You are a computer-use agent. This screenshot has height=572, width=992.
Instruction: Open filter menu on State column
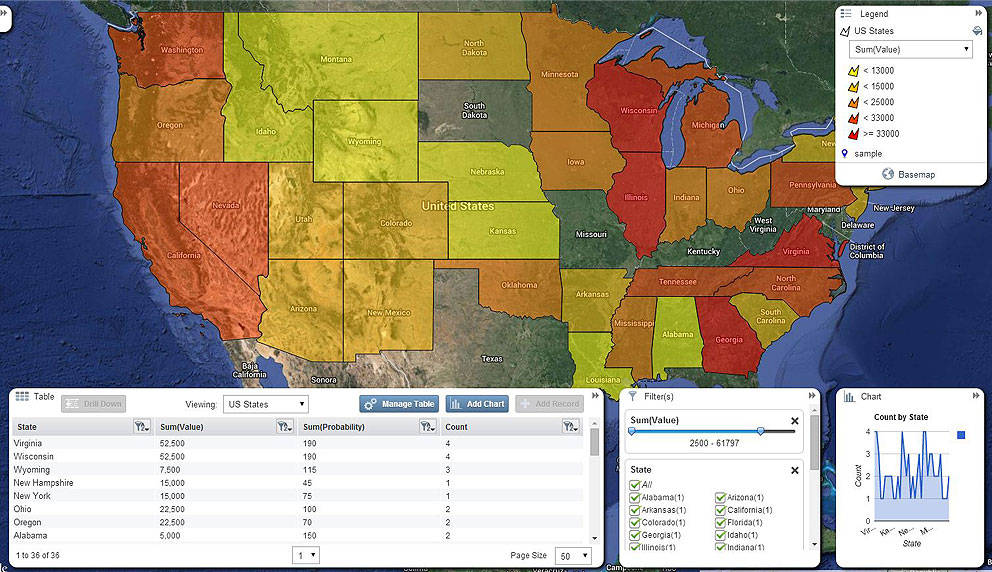141,427
